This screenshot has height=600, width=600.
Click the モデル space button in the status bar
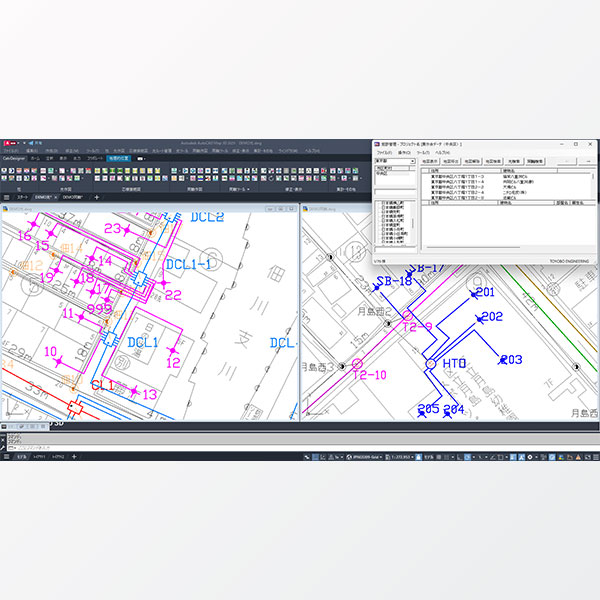(428, 457)
